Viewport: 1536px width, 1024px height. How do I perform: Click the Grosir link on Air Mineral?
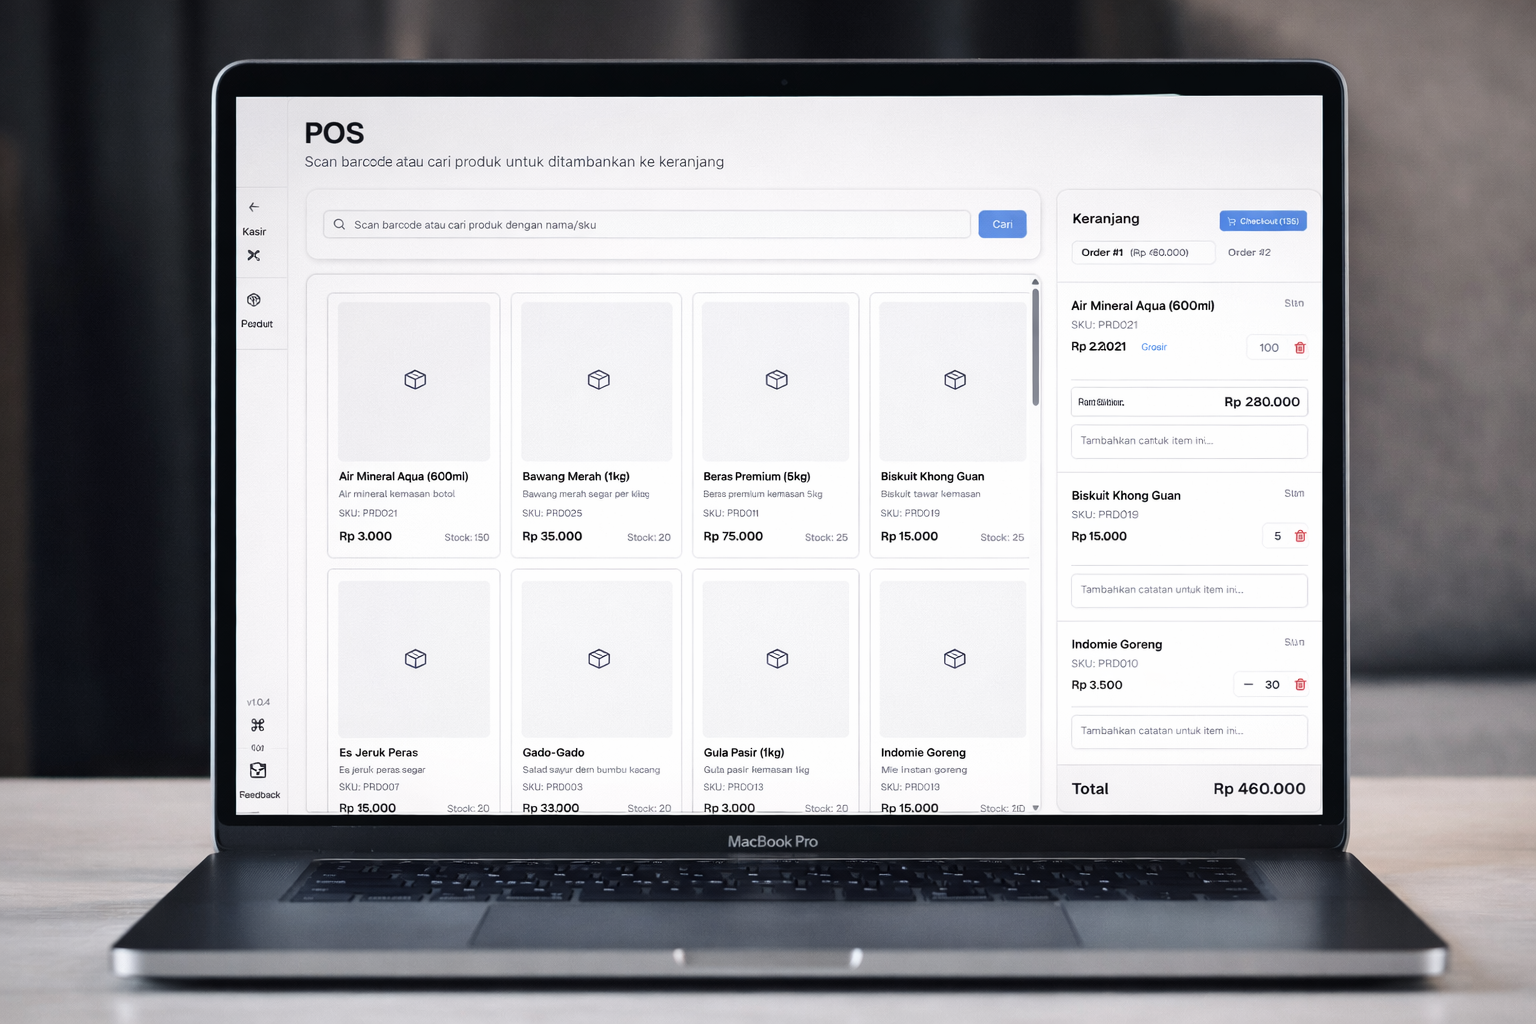pos(1154,347)
